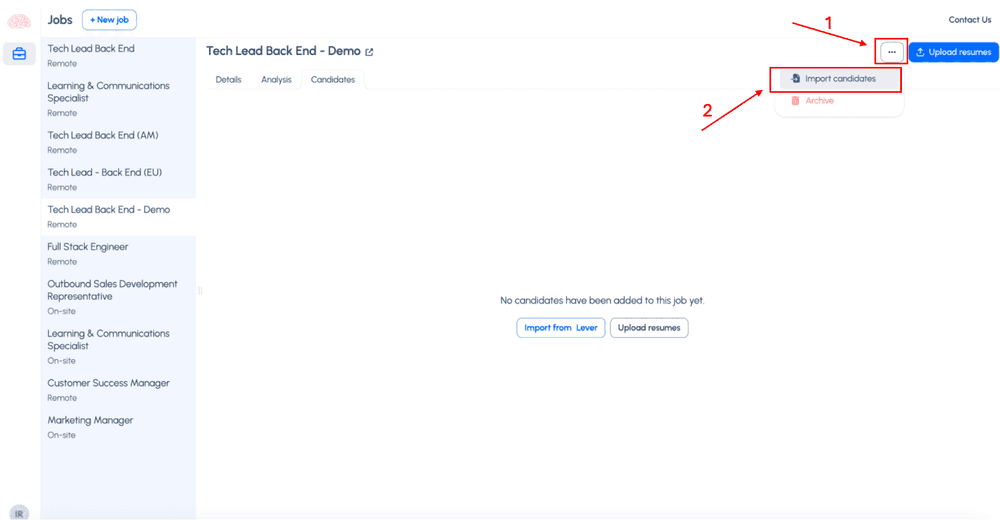Open the three-dots more options menu

pyautogui.click(x=892, y=52)
